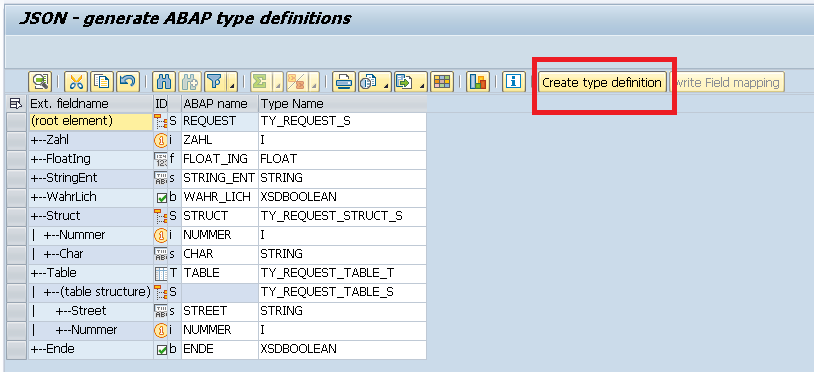Click the STREET ABAP name cell
This screenshot has height=372, width=814.
pyautogui.click(x=219, y=311)
